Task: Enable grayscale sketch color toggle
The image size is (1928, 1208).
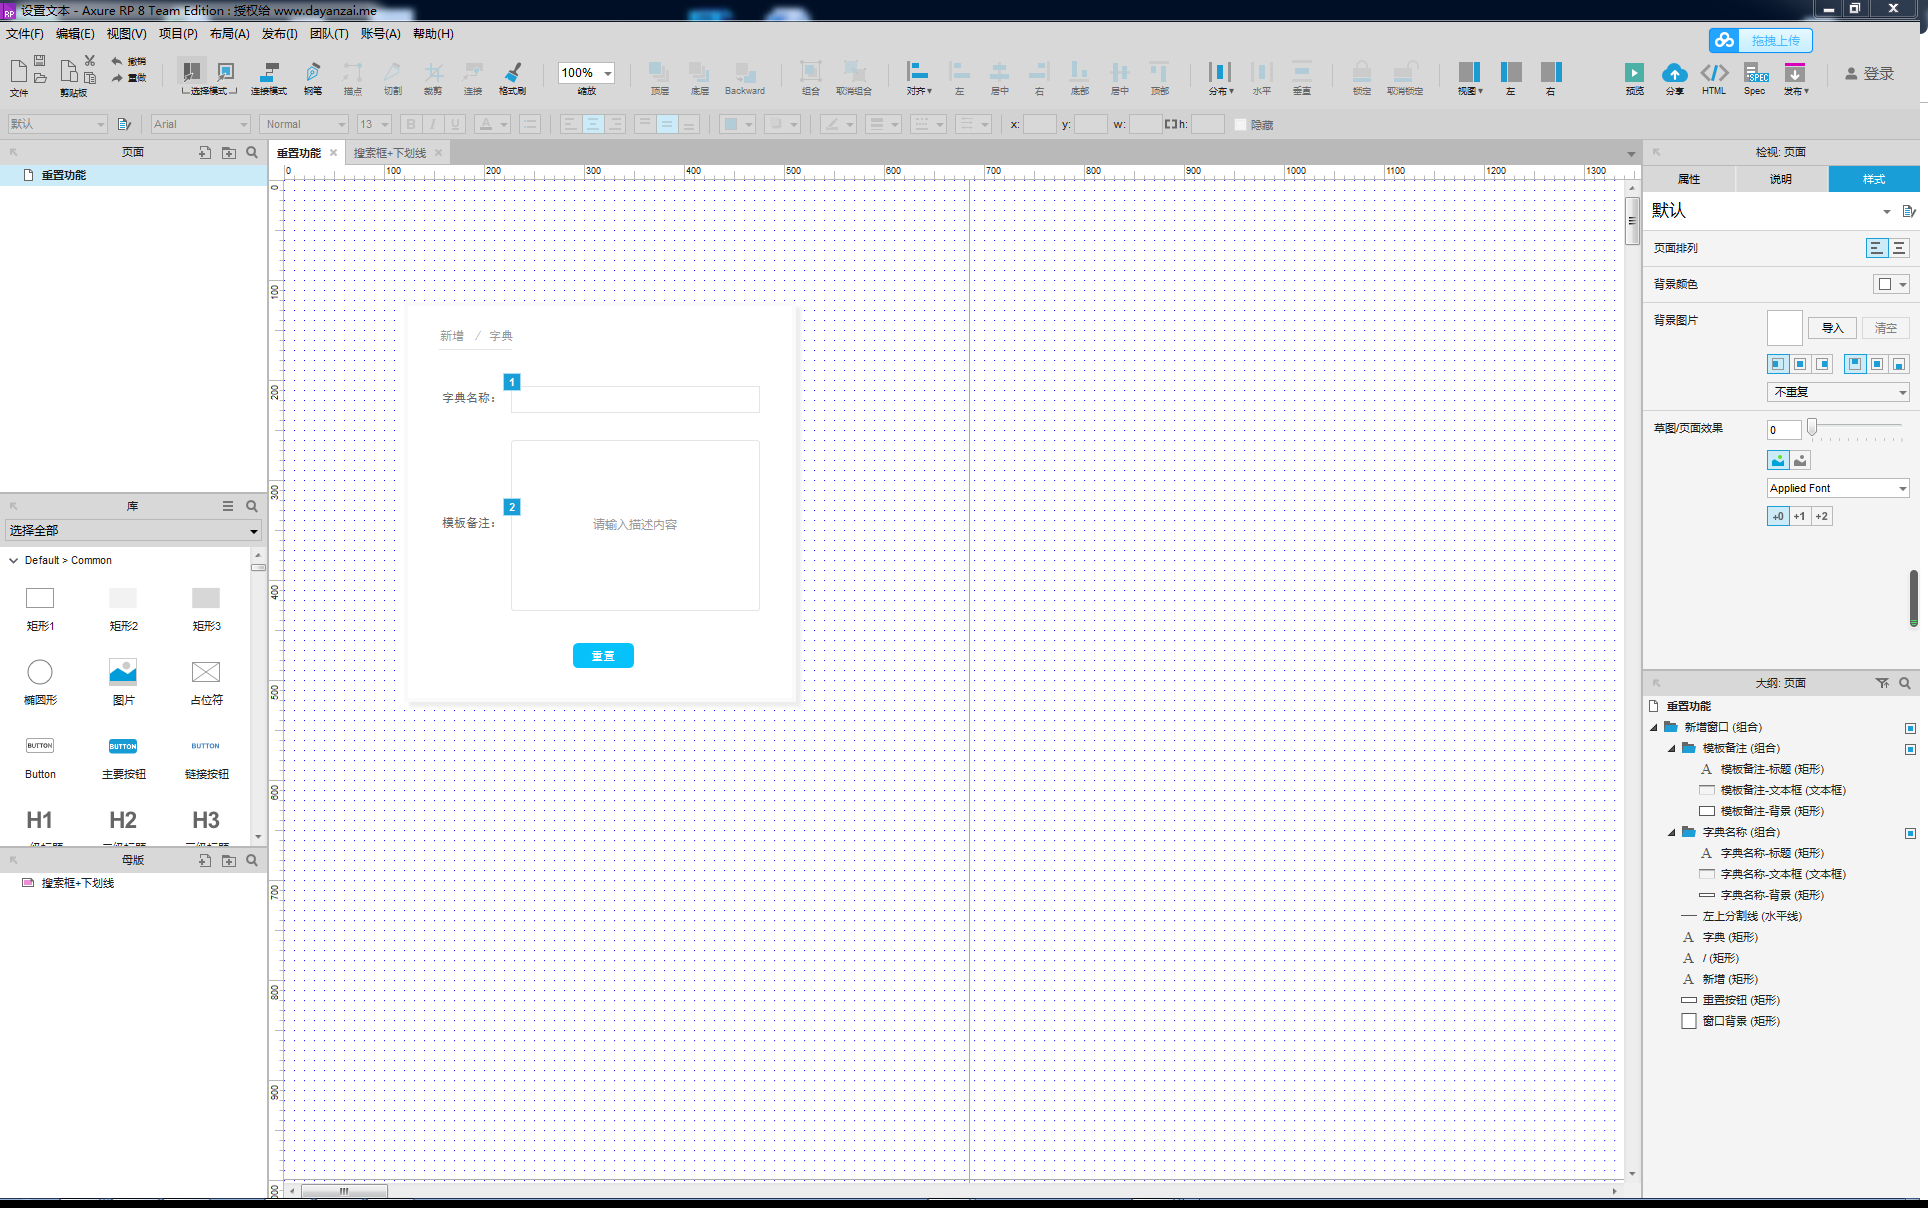Action: click(1800, 460)
